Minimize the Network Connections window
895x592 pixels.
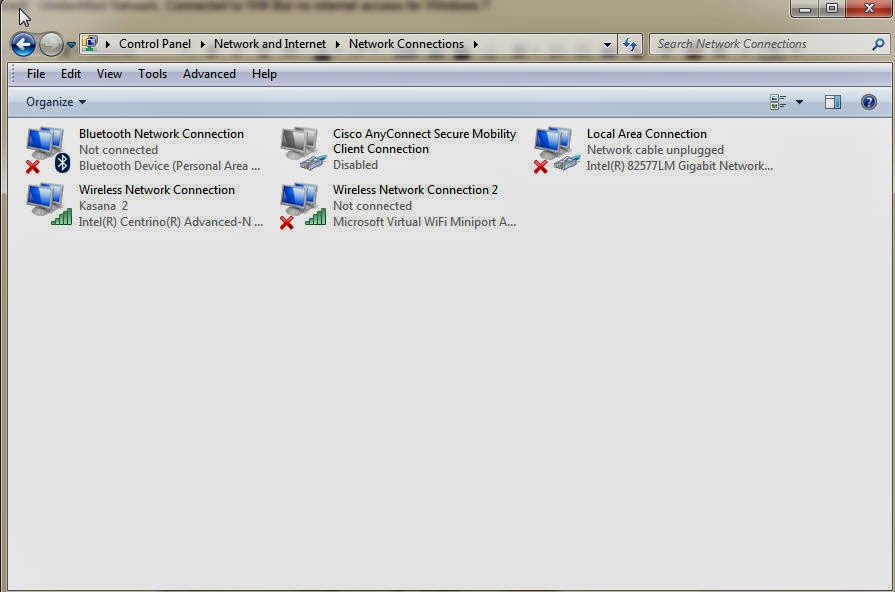[805, 9]
